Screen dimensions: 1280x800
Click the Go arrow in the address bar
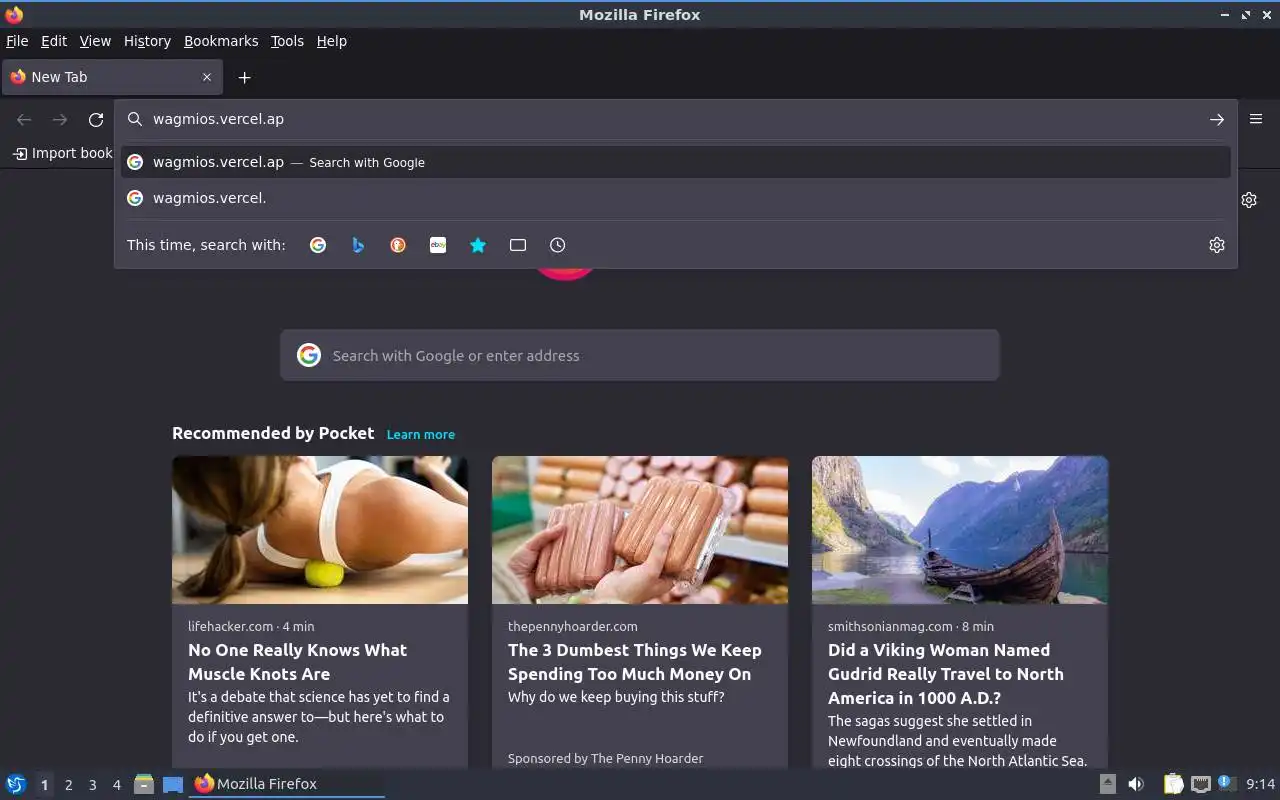(x=1217, y=119)
